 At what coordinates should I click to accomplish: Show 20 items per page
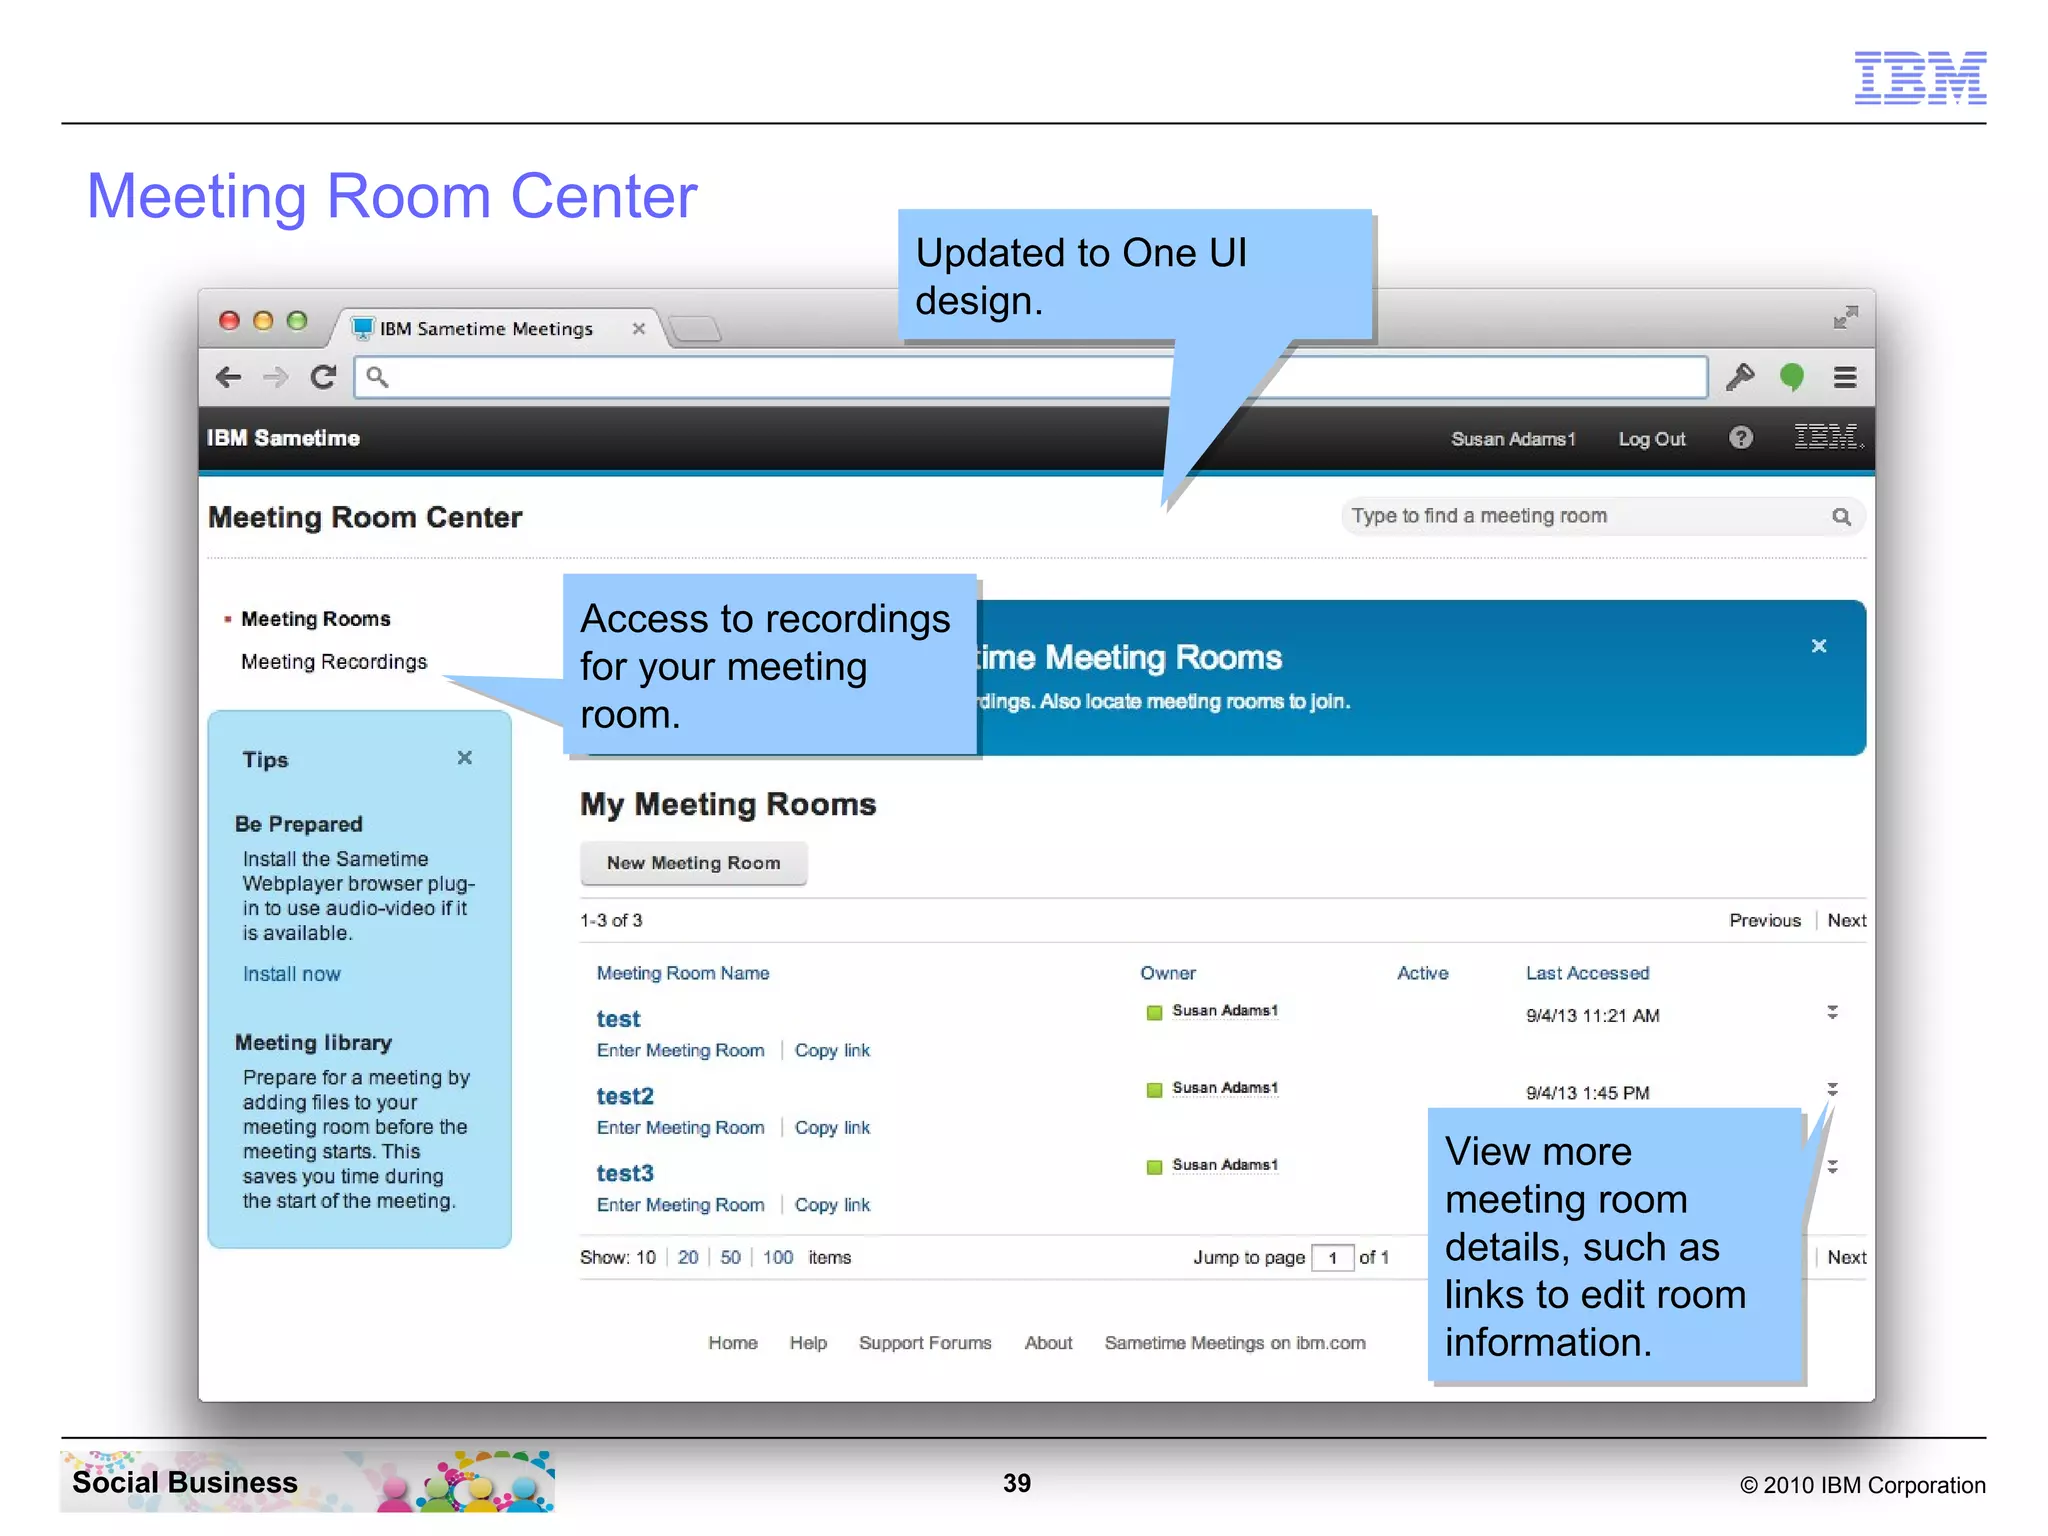click(688, 1257)
